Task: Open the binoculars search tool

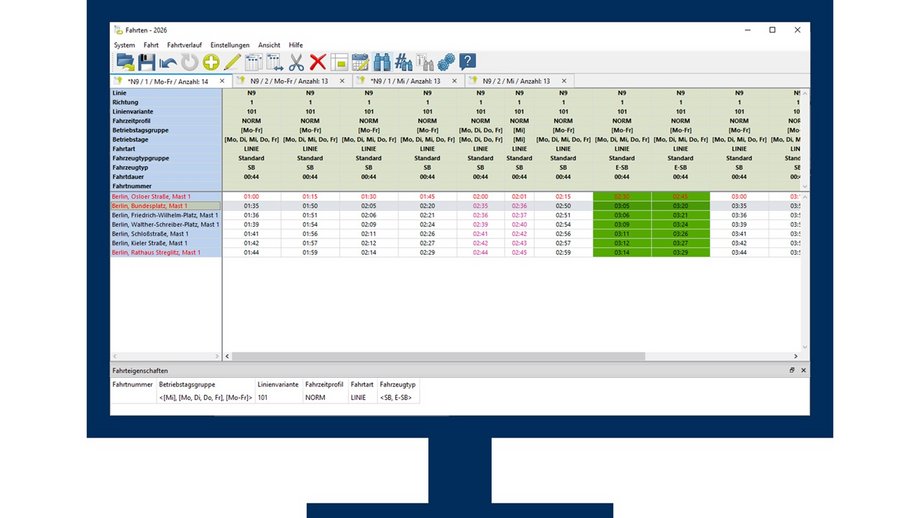Action: [382, 62]
